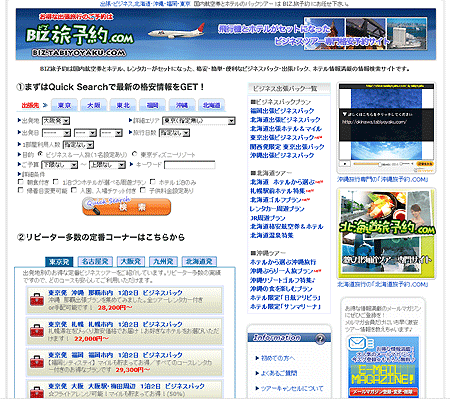Open the 沖縄リゾートゴルフ特集 link

(282, 280)
